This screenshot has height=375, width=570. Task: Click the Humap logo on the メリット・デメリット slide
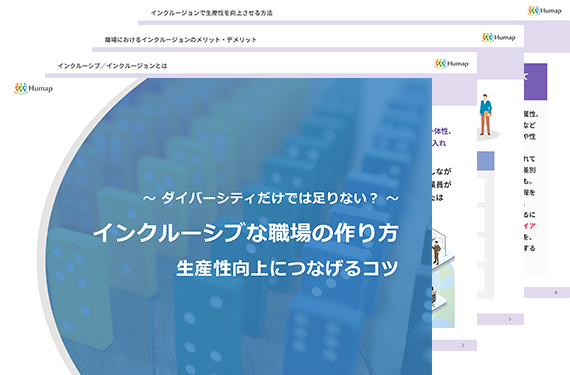(x=498, y=37)
